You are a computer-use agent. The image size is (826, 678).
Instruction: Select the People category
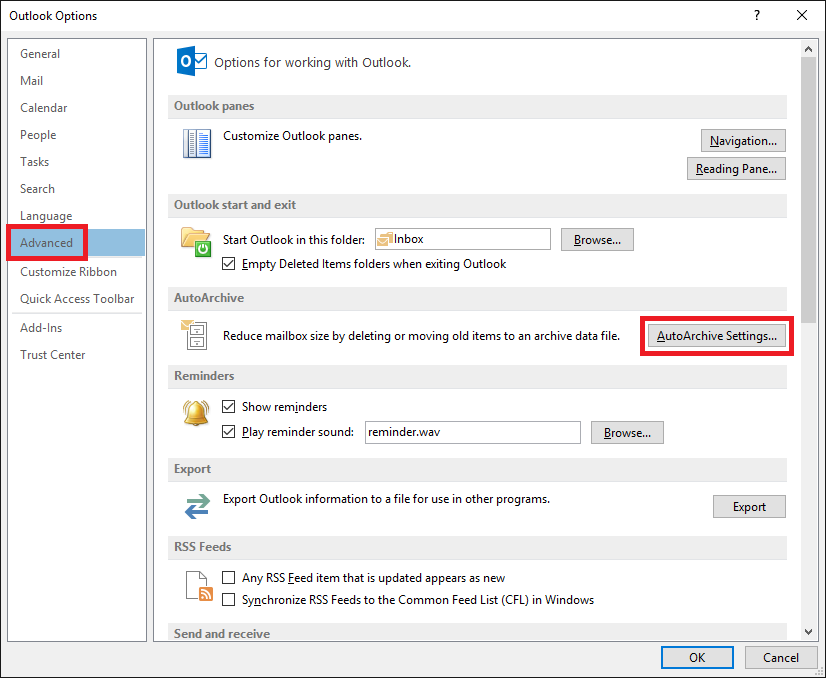point(77,135)
